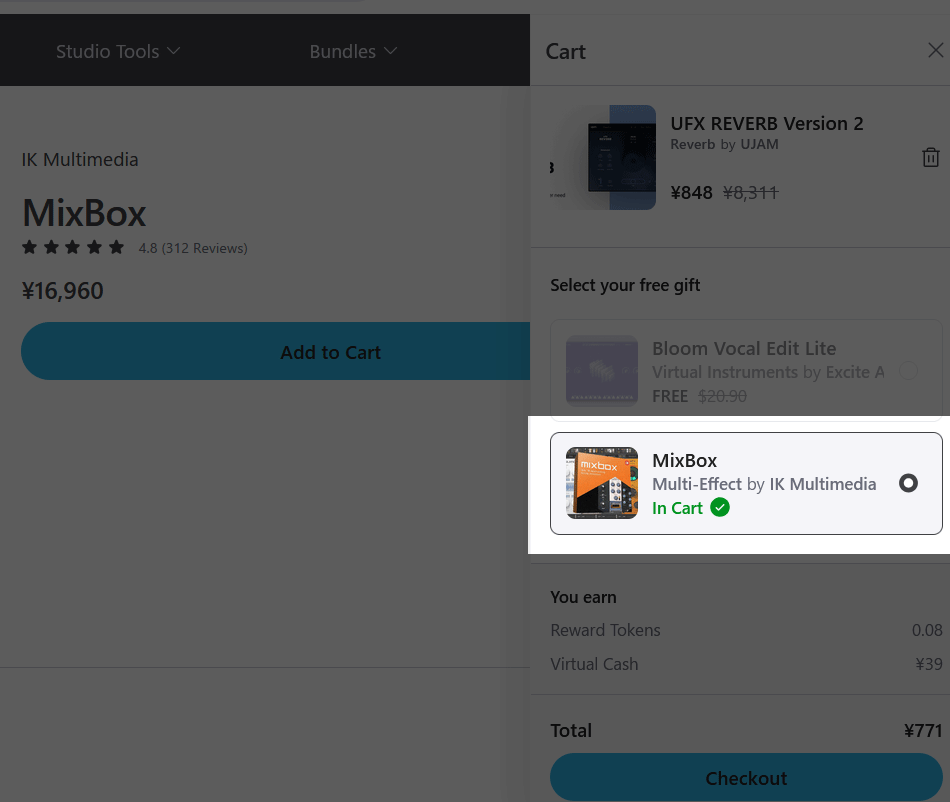The height and width of the screenshot is (802, 950).
Task: Select Bloom Vocal Edit Lite radio button
Action: point(908,371)
